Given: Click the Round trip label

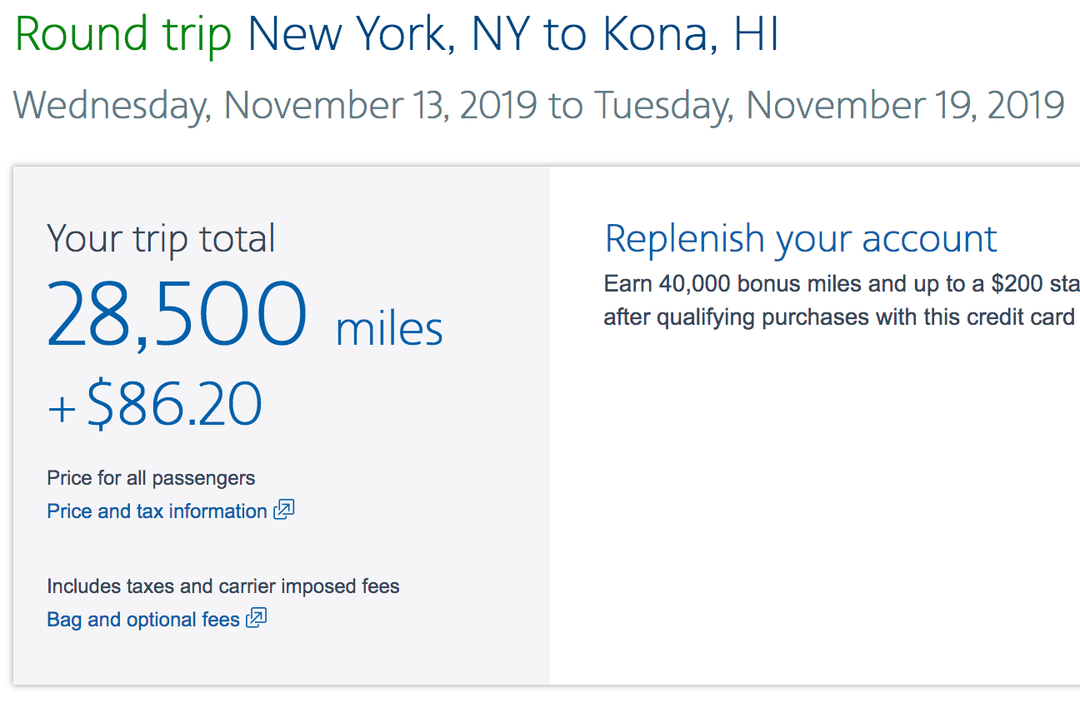Looking at the screenshot, I should tap(122, 33).
